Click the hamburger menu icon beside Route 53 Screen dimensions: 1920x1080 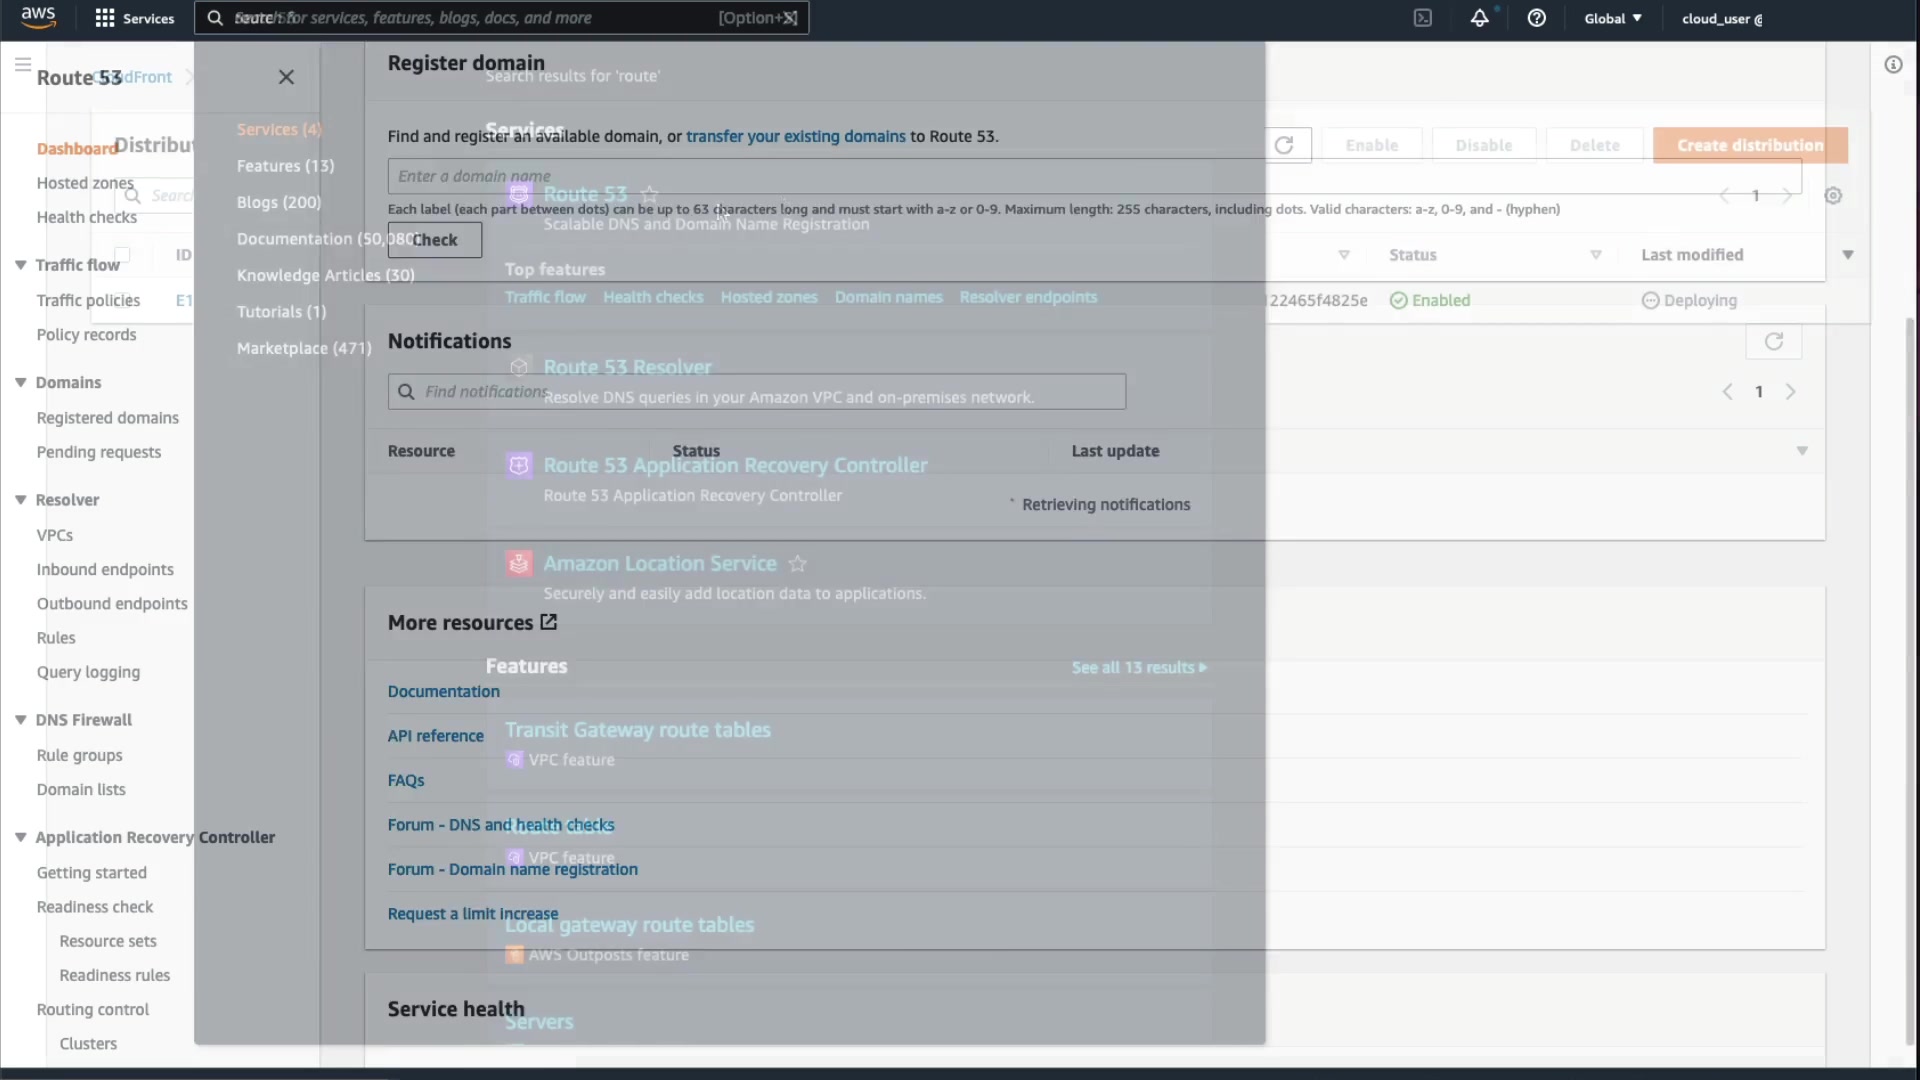(x=22, y=65)
